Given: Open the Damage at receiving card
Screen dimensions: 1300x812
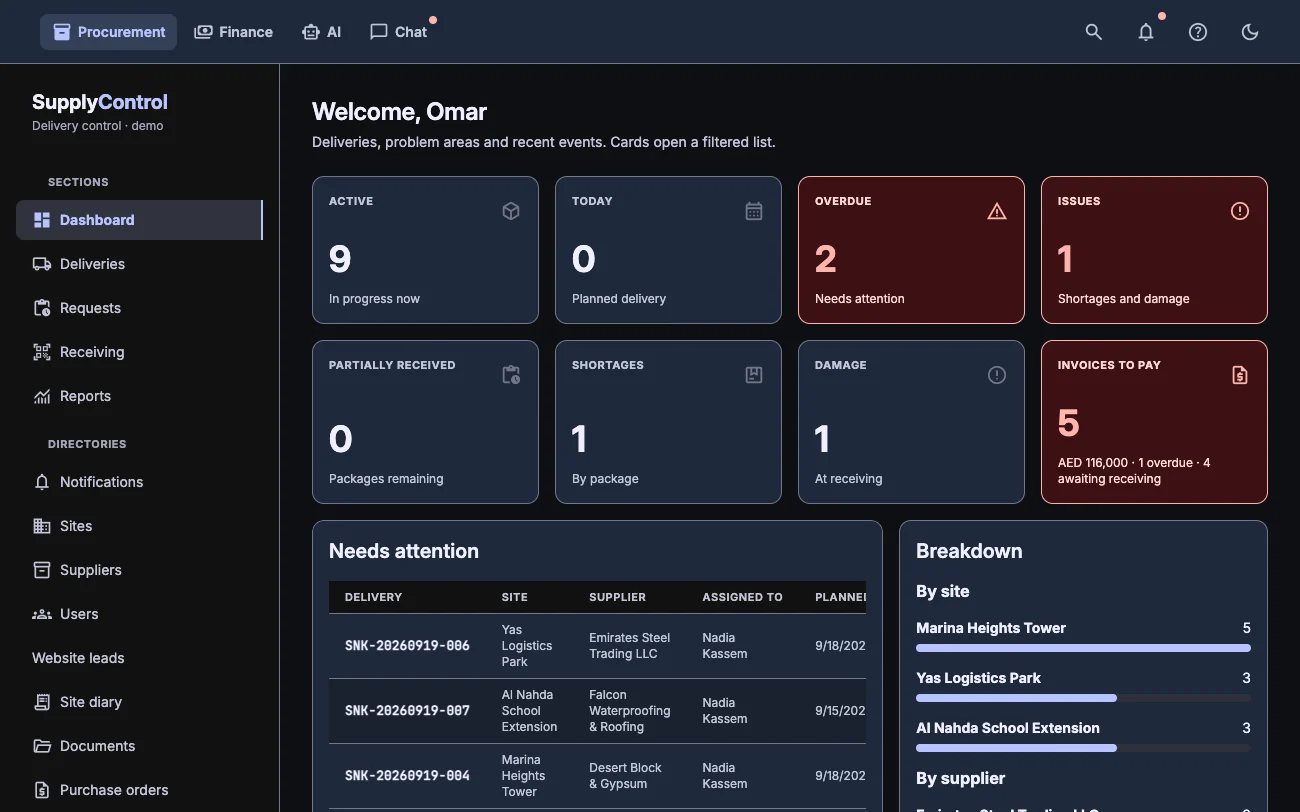Looking at the screenshot, I should click(x=911, y=422).
